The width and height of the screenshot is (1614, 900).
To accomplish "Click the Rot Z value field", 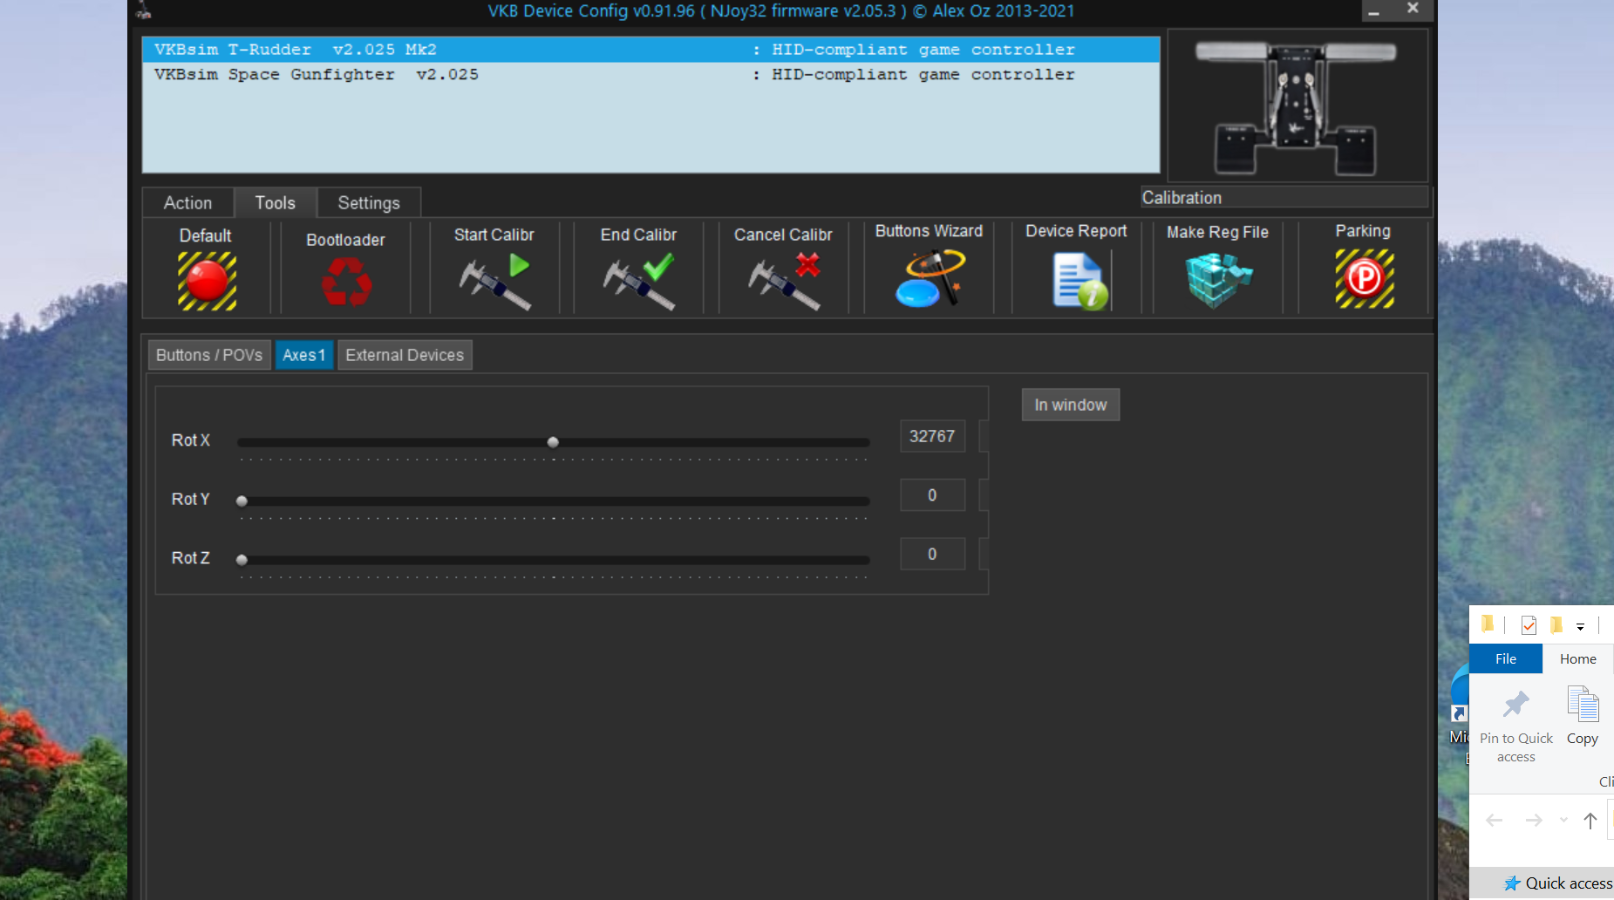I will 932,554.
